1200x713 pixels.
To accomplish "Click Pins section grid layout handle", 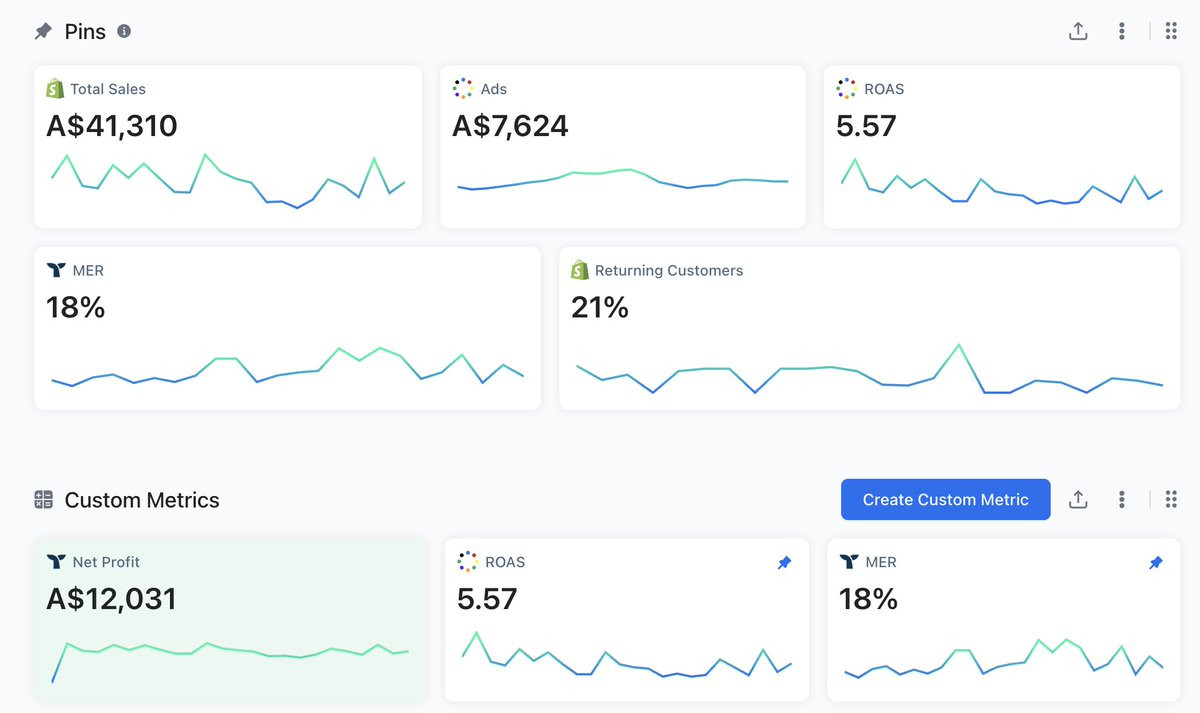I will [1171, 31].
